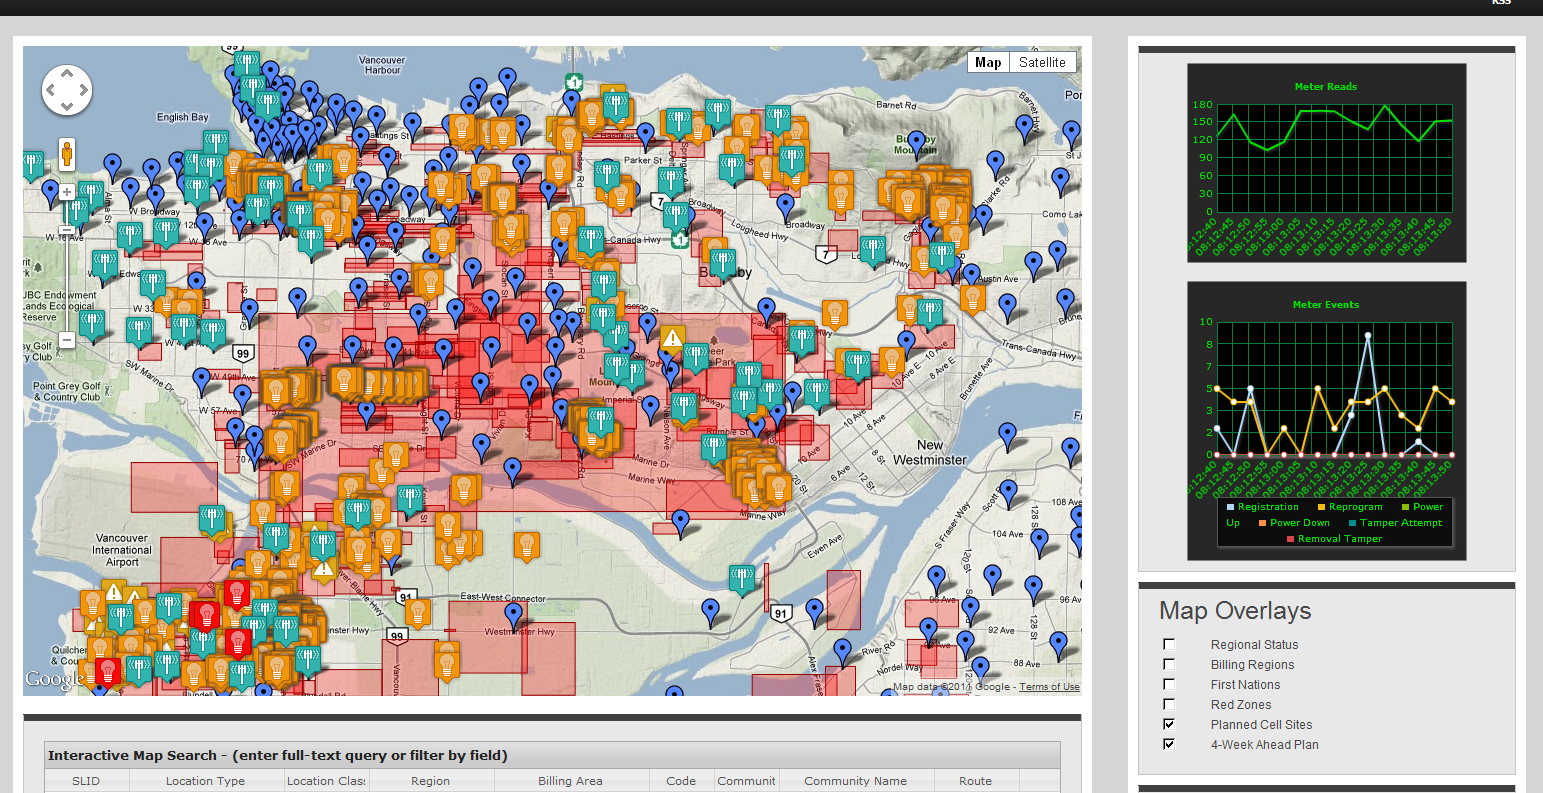Switch the map to Satellite view
The width and height of the screenshot is (1543, 793).
coord(1043,62)
